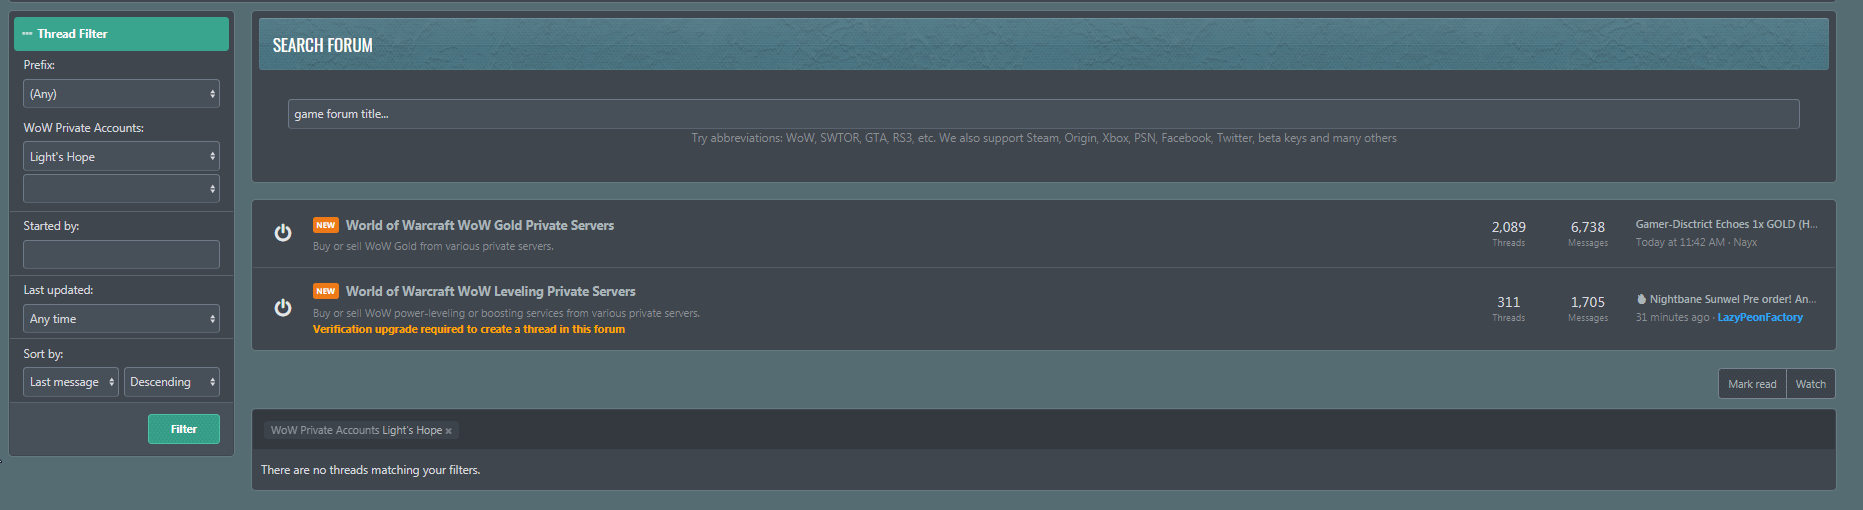The image size is (1863, 510).
Task: Click 'There are no threads matching your filters' text
Action: (370, 470)
